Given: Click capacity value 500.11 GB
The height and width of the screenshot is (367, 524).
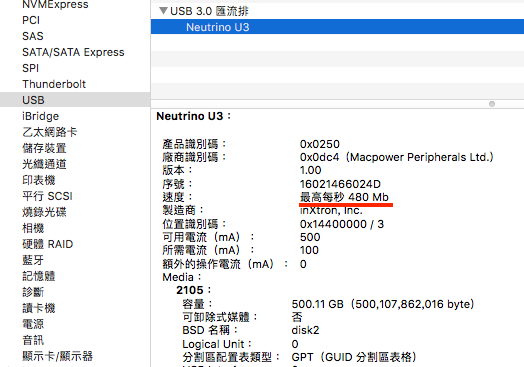Looking at the screenshot, I should [x=383, y=304].
